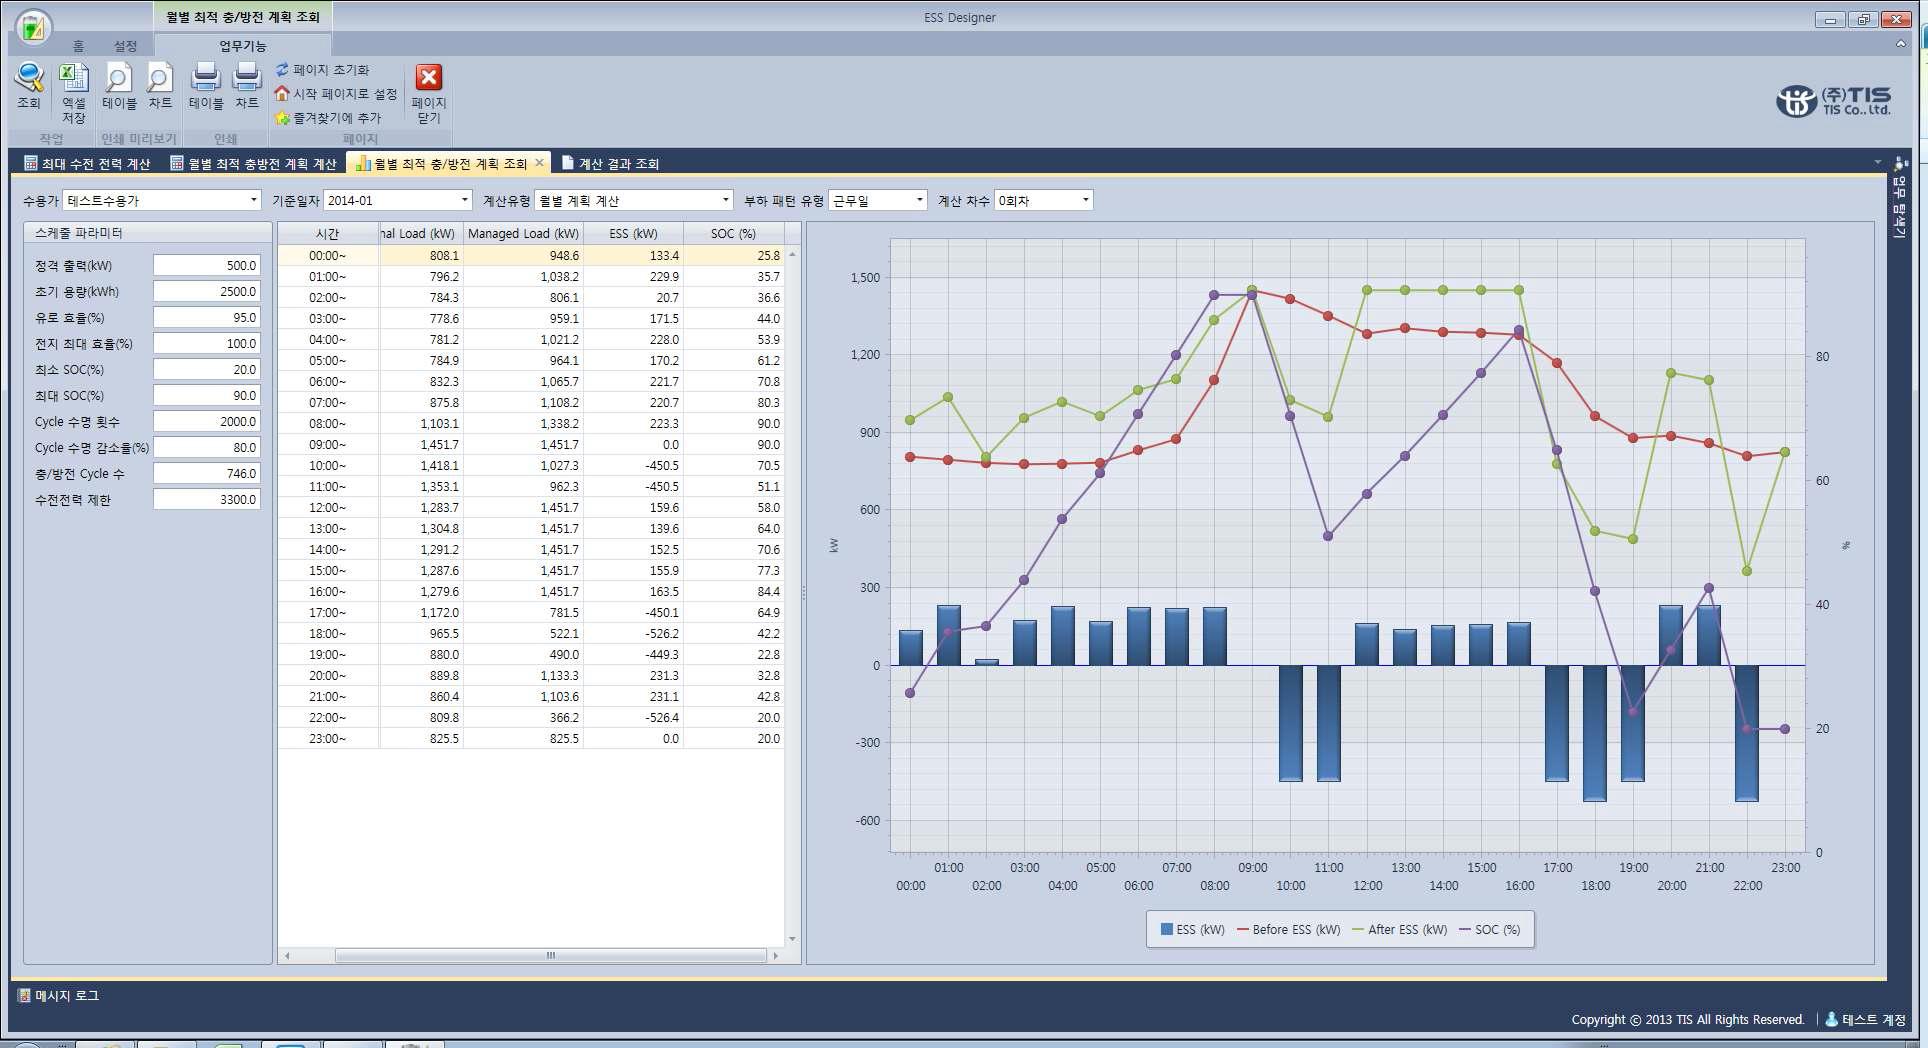Switch to the 설정 ribbon tab

point(125,46)
